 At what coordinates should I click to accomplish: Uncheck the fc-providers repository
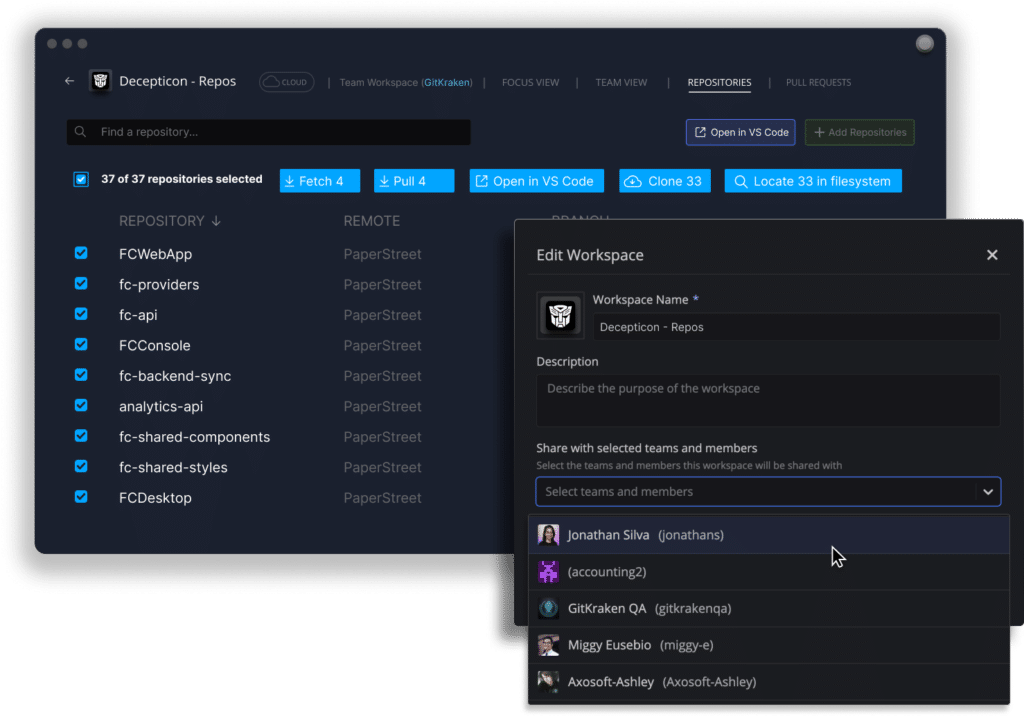[x=81, y=284]
